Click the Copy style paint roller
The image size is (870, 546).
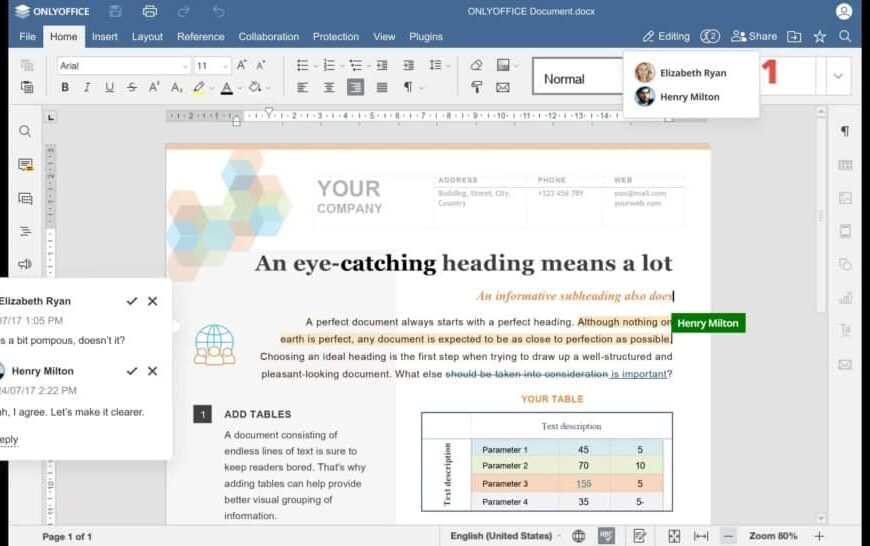tap(476, 87)
